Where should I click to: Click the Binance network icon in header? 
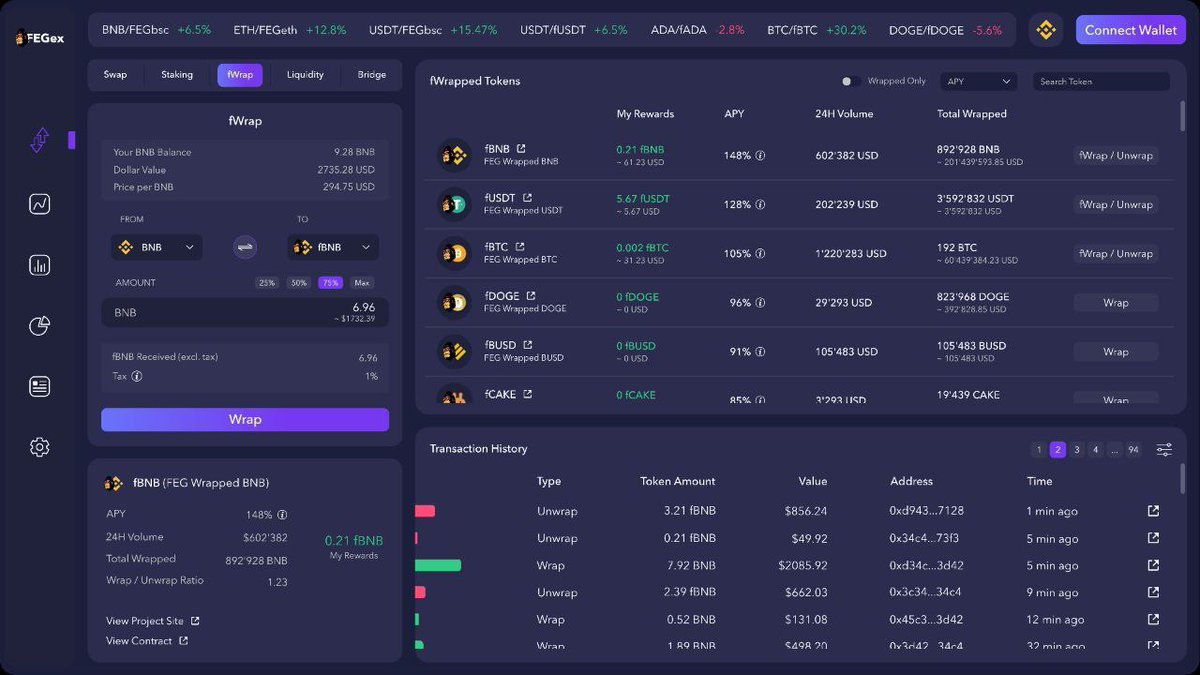point(1046,30)
